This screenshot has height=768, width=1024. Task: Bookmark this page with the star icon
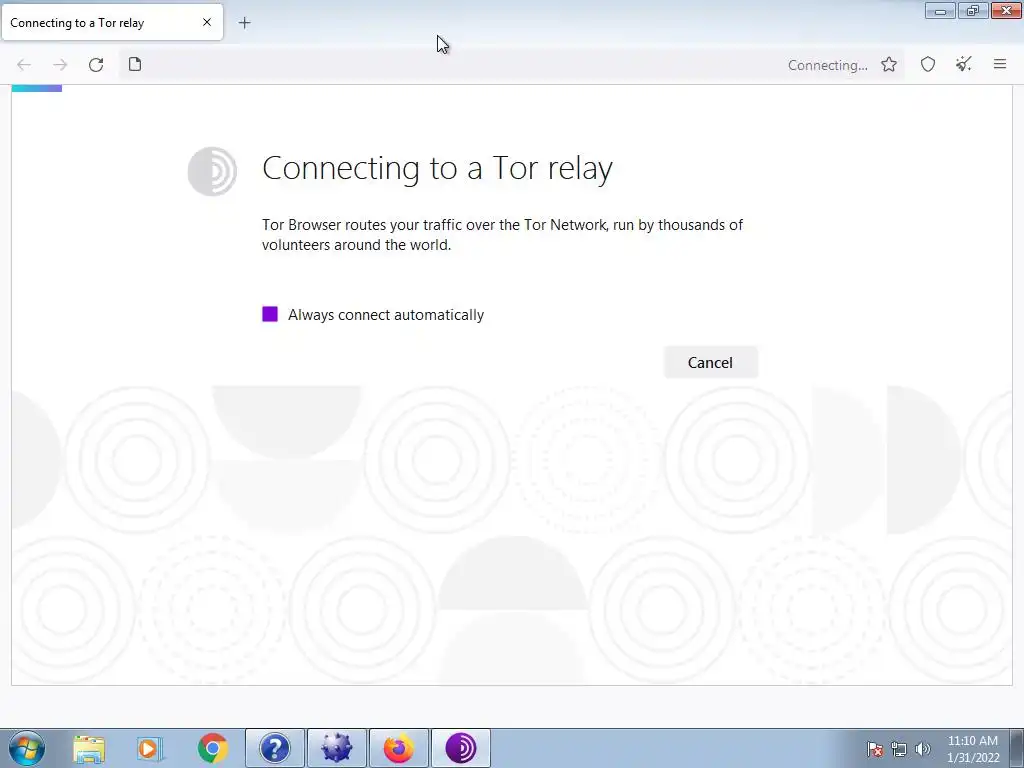(889, 64)
